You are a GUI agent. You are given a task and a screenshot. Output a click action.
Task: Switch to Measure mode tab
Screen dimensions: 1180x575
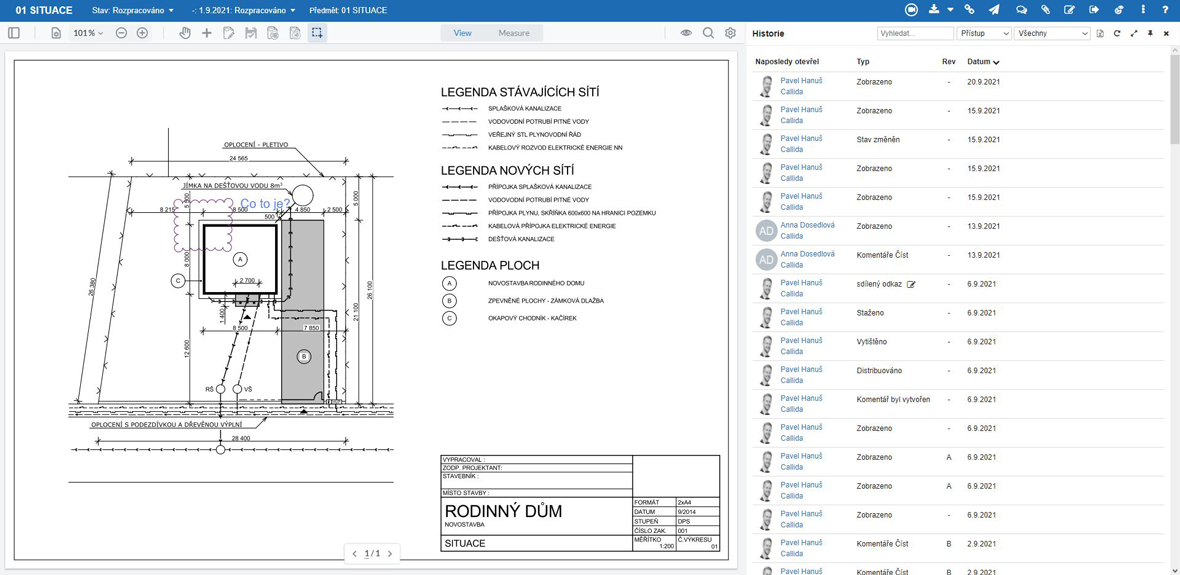(513, 33)
